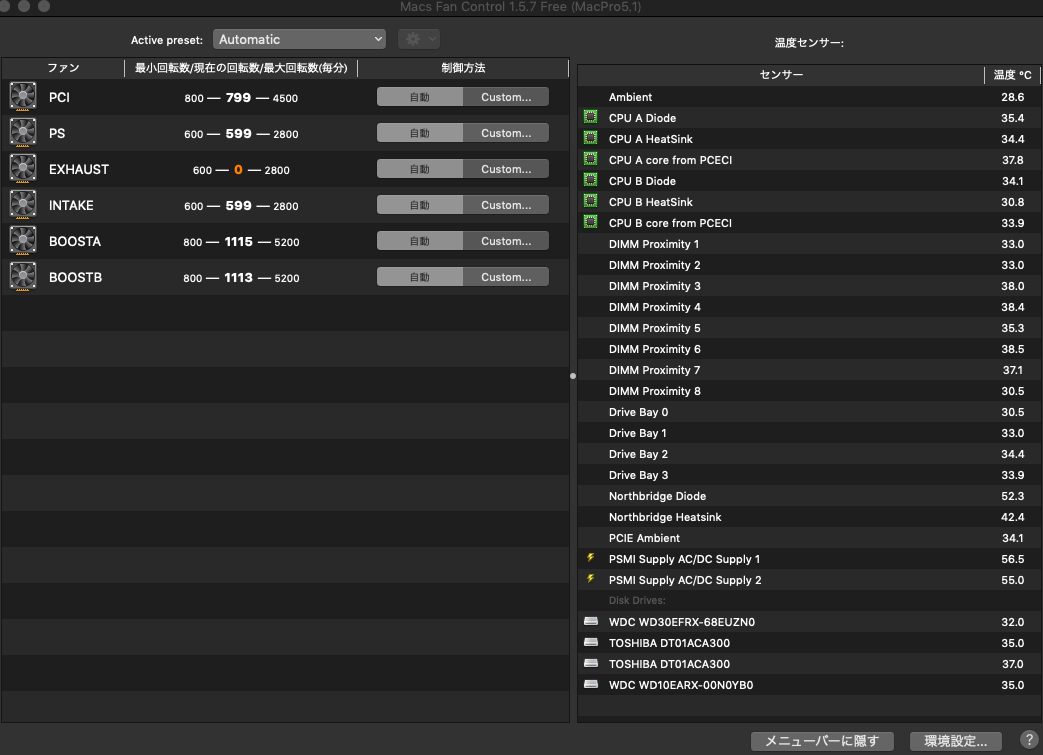Viewport: 1043px width, 755px height.
Task: Click the EXHAUST fan icon
Action: tap(22, 169)
